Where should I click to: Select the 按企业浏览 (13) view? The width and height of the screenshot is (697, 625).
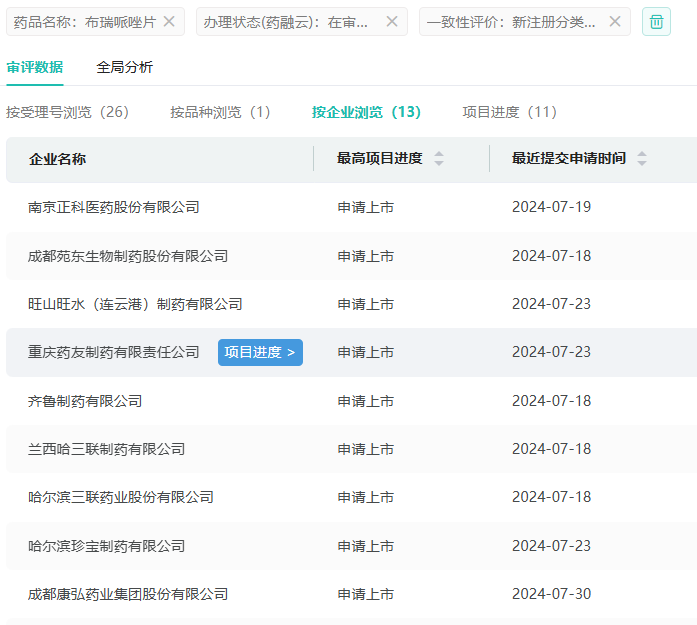[x=366, y=112]
